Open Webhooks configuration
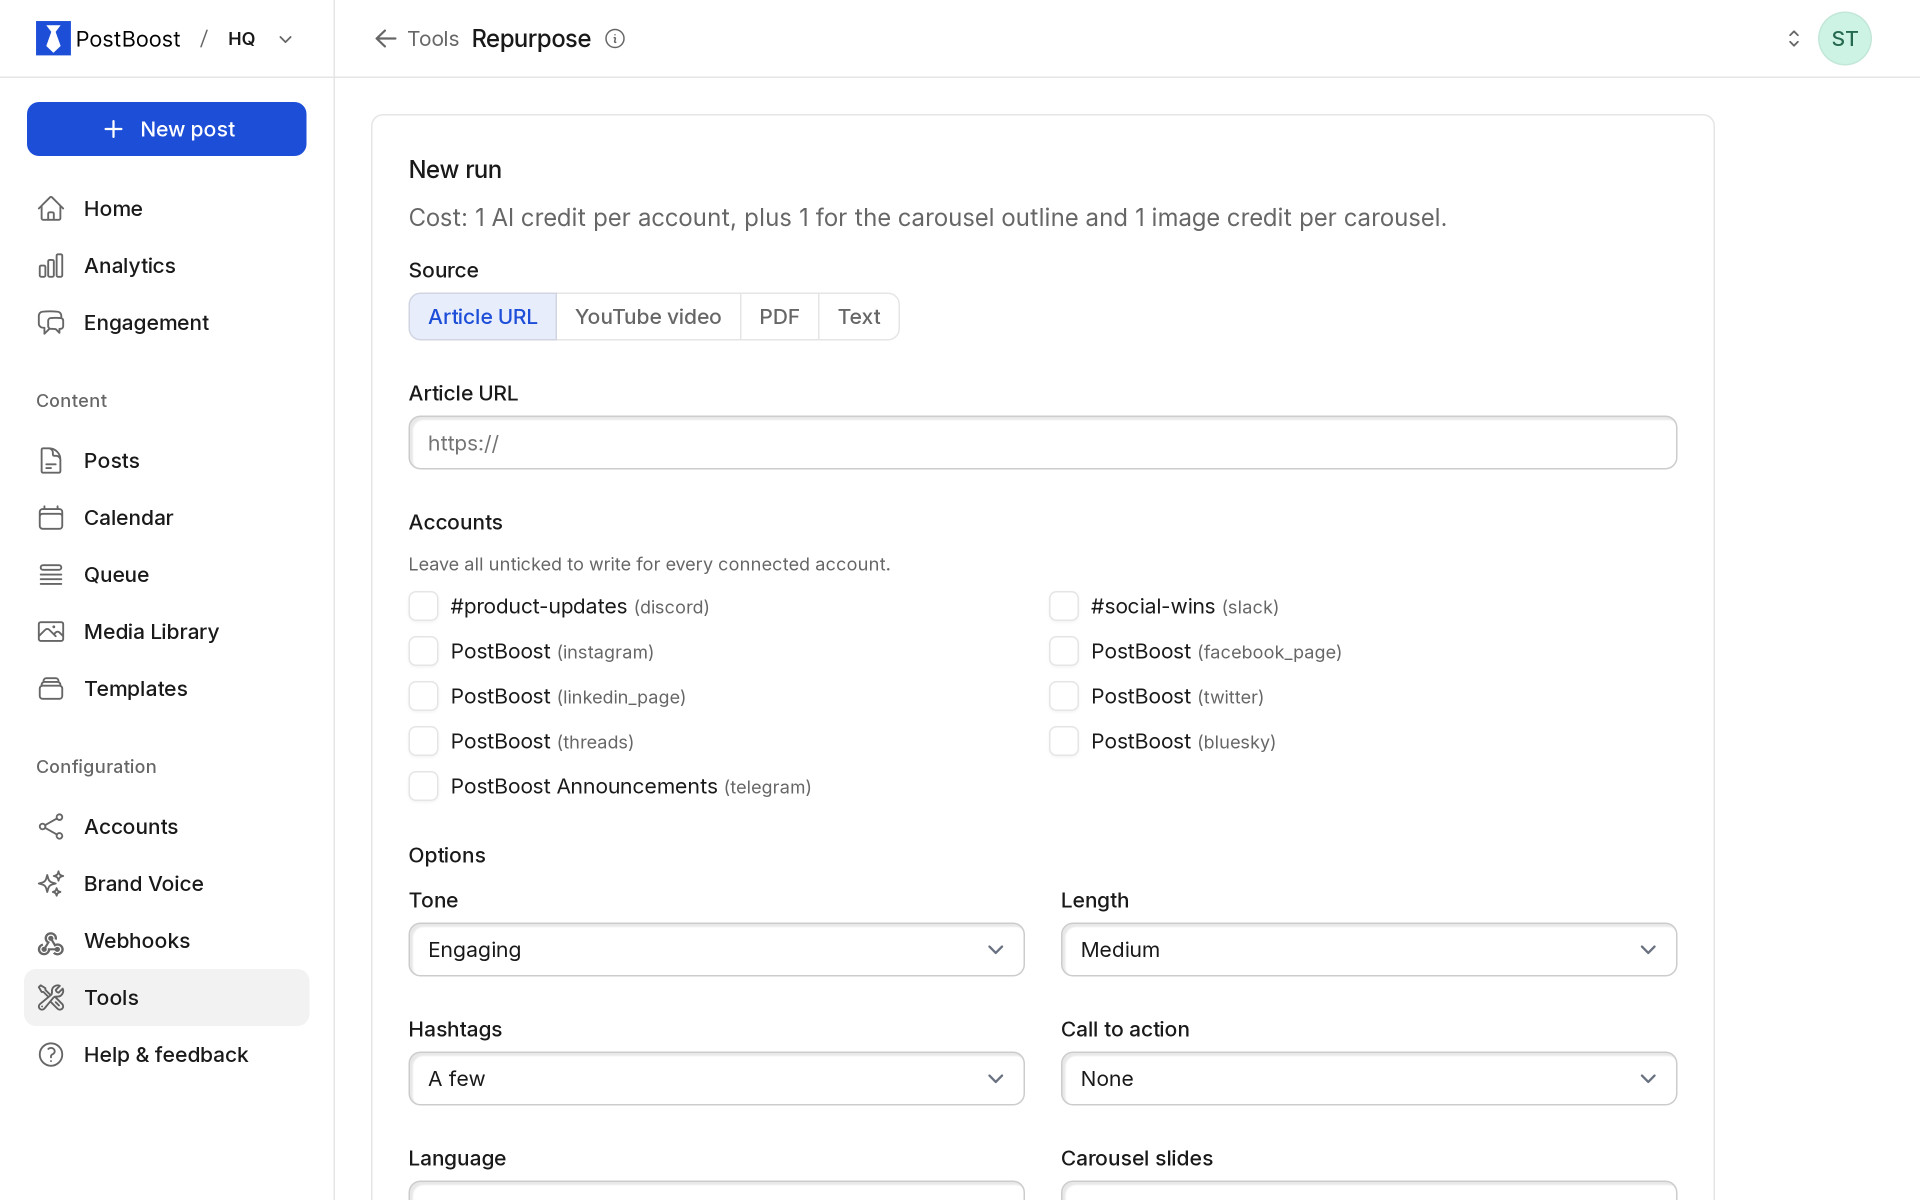This screenshot has height=1200, width=1920. point(167,940)
